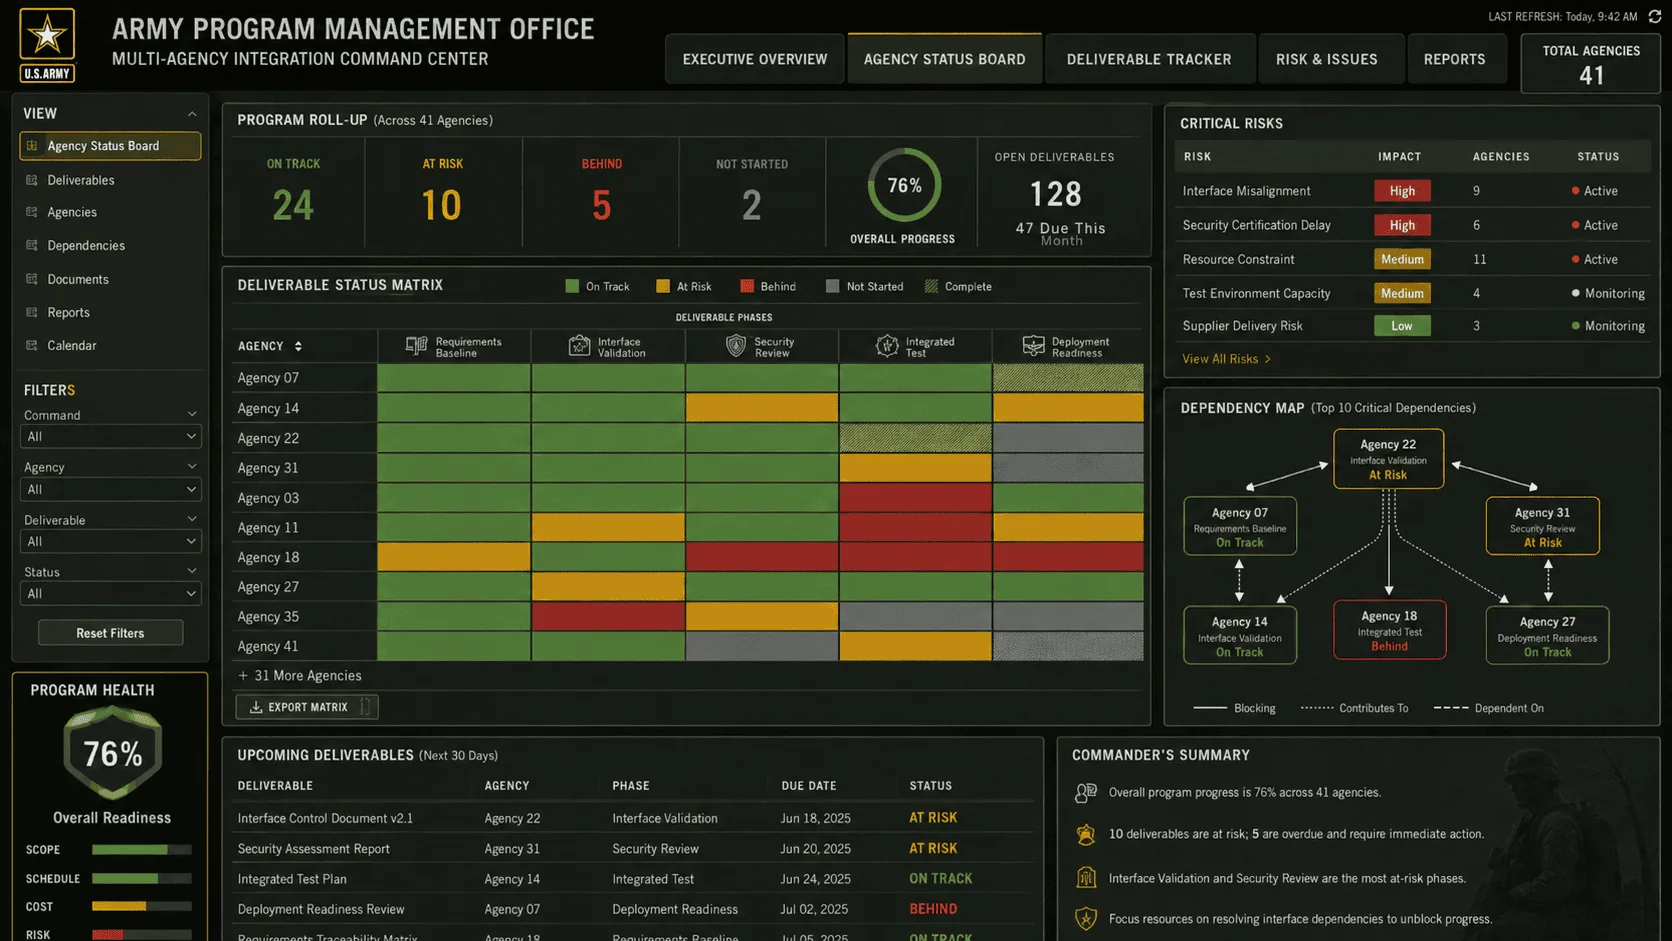Open the Agency filter dropdown
Screen dimensions: 1672x941
click(110, 490)
